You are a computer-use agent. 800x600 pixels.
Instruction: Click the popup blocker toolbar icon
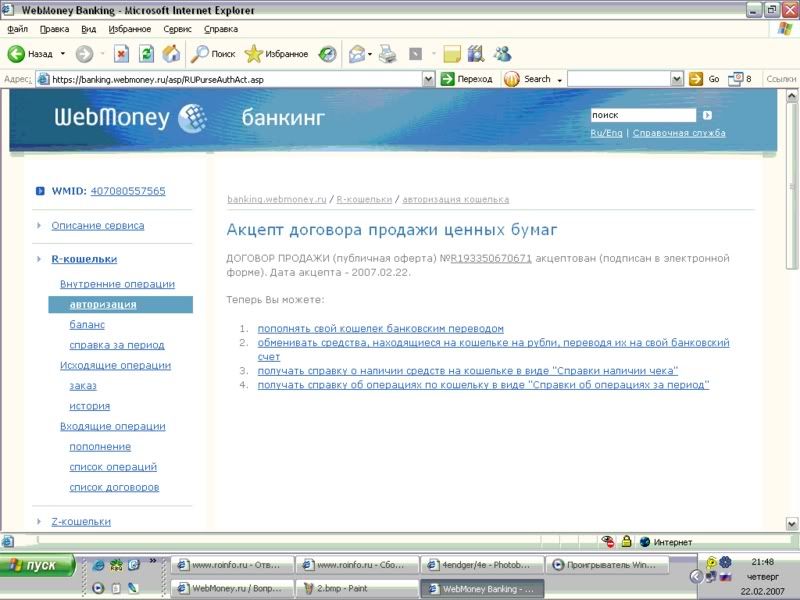tap(736, 79)
